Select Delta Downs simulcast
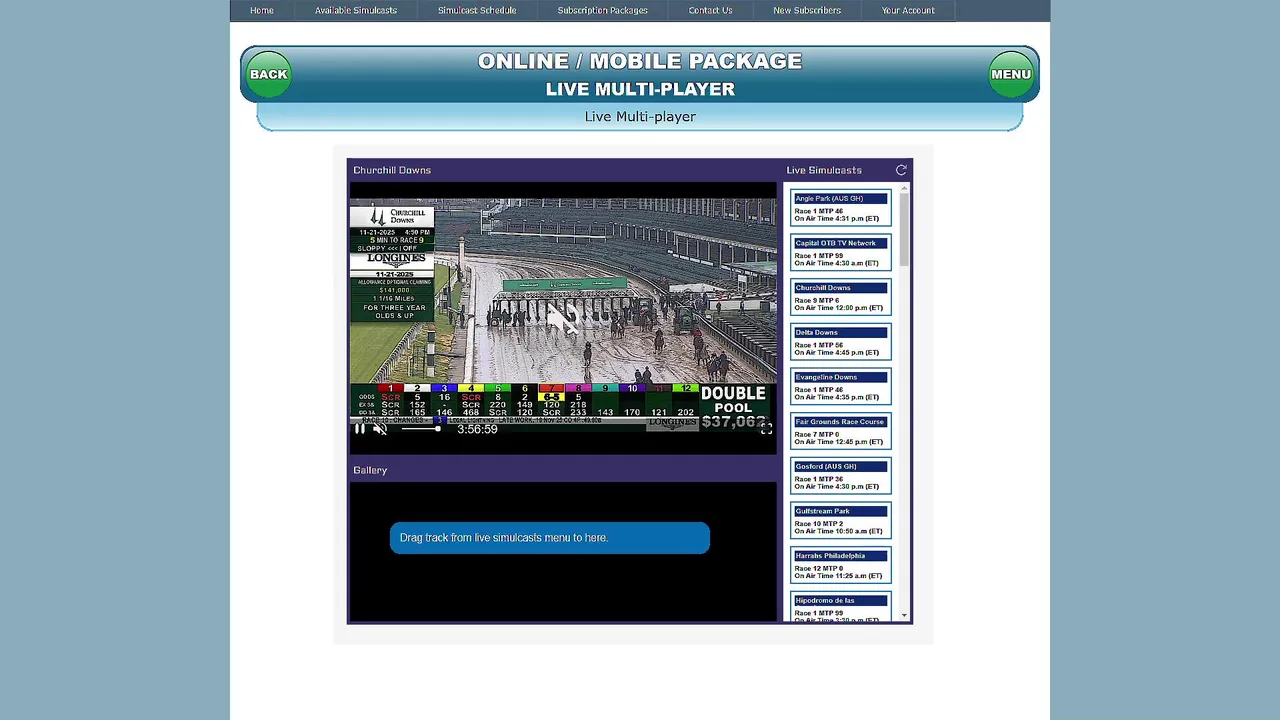The width and height of the screenshot is (1280, 720). [841, 342]
